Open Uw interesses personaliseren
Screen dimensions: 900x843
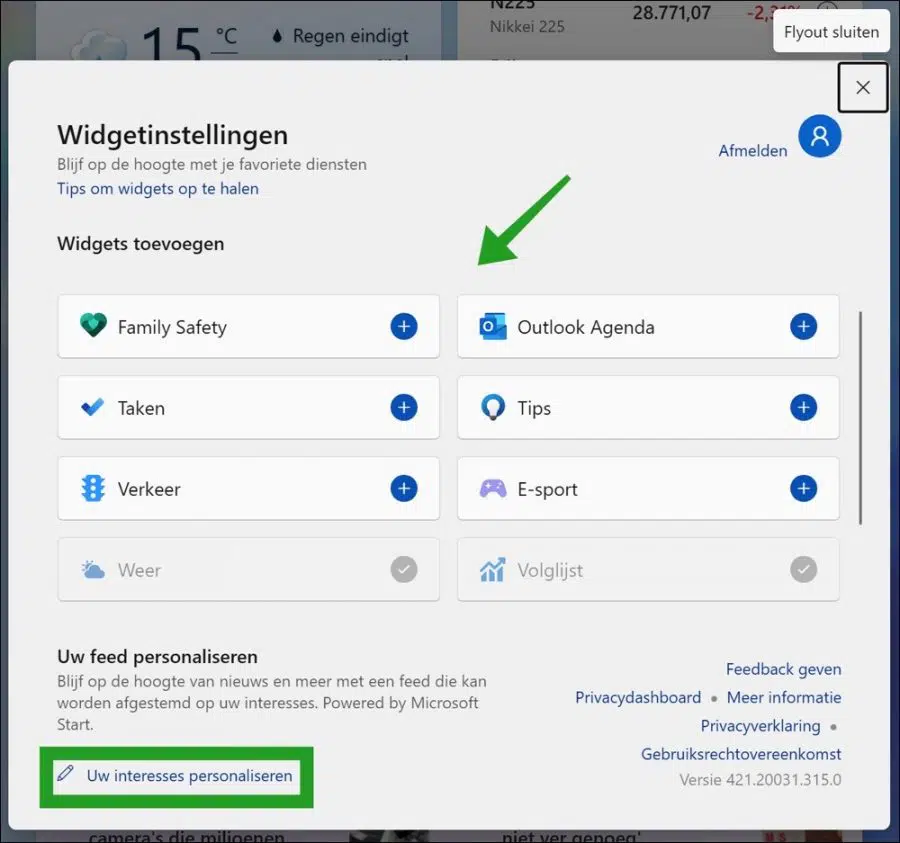(189, 775)
